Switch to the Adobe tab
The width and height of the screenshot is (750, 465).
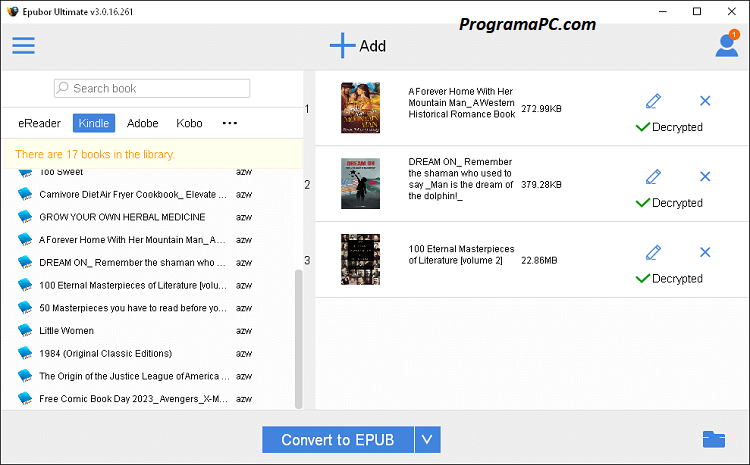coord(143,123)
